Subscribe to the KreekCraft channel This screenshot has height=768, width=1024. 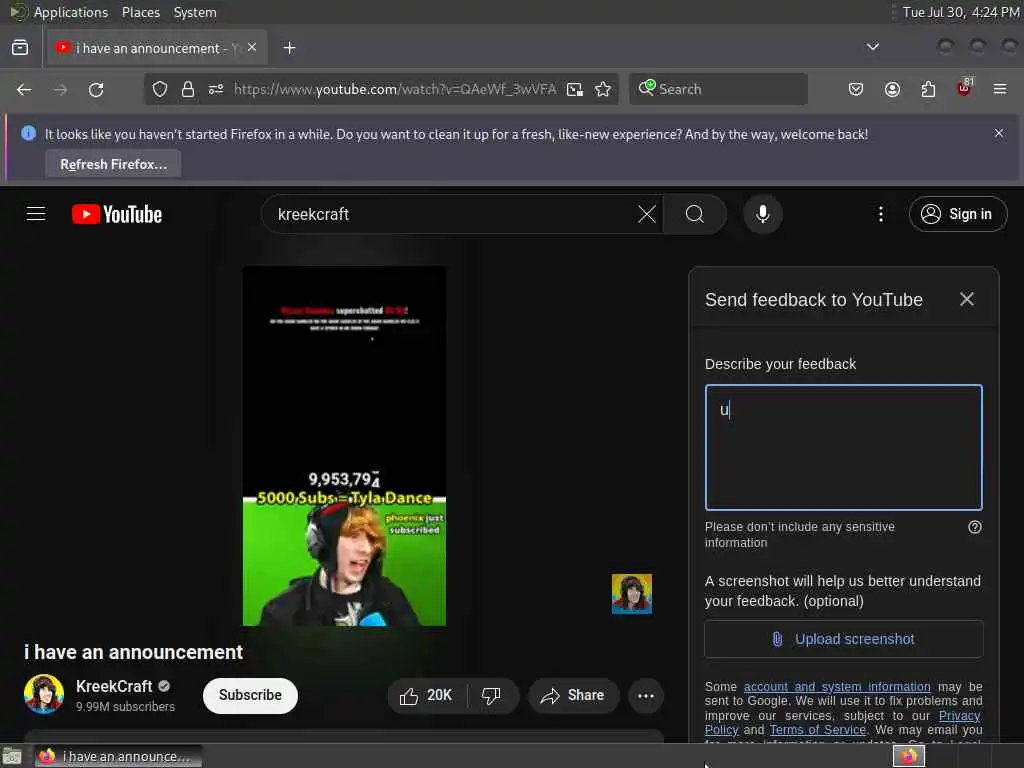click(250, 696)
